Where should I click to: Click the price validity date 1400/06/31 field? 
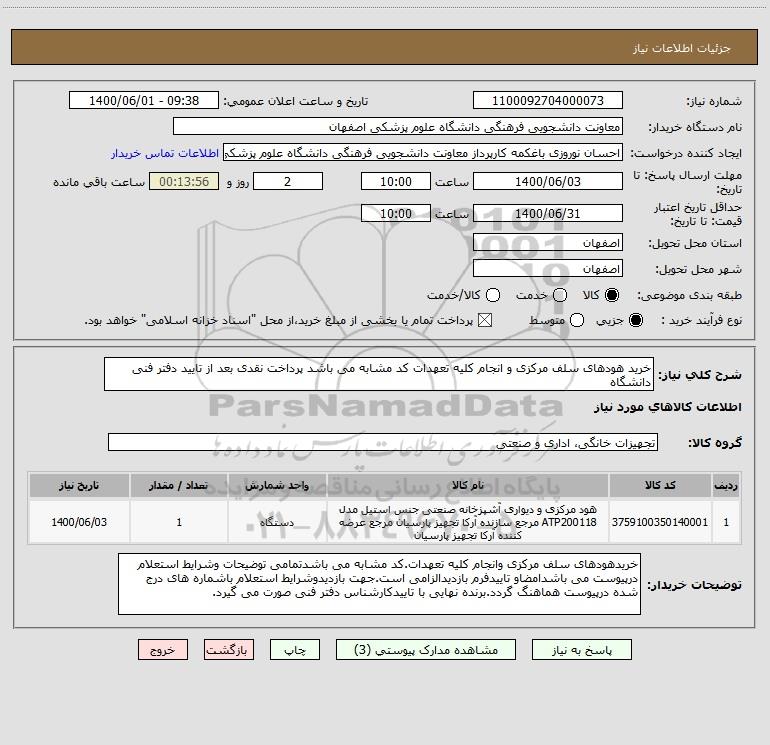[548, 213]
